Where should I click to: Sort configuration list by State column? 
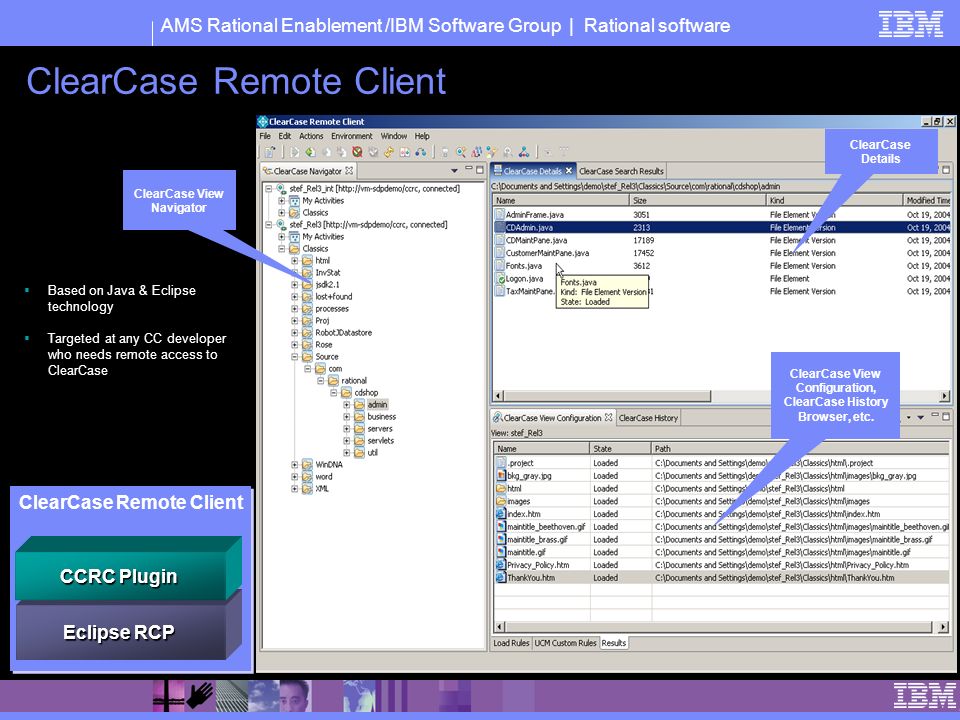click(x=621, y=449)
